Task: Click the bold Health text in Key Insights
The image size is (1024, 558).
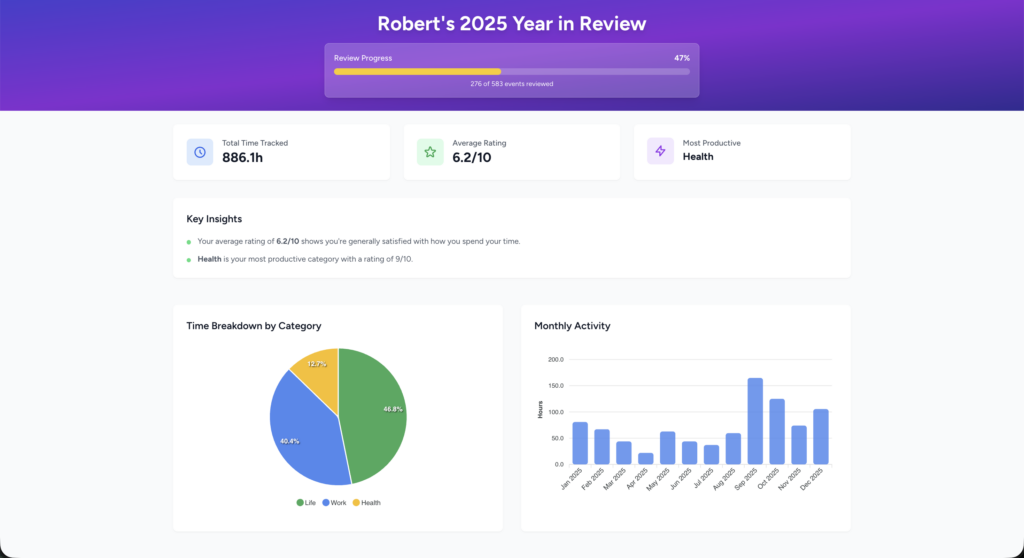Action: (209, 259)
